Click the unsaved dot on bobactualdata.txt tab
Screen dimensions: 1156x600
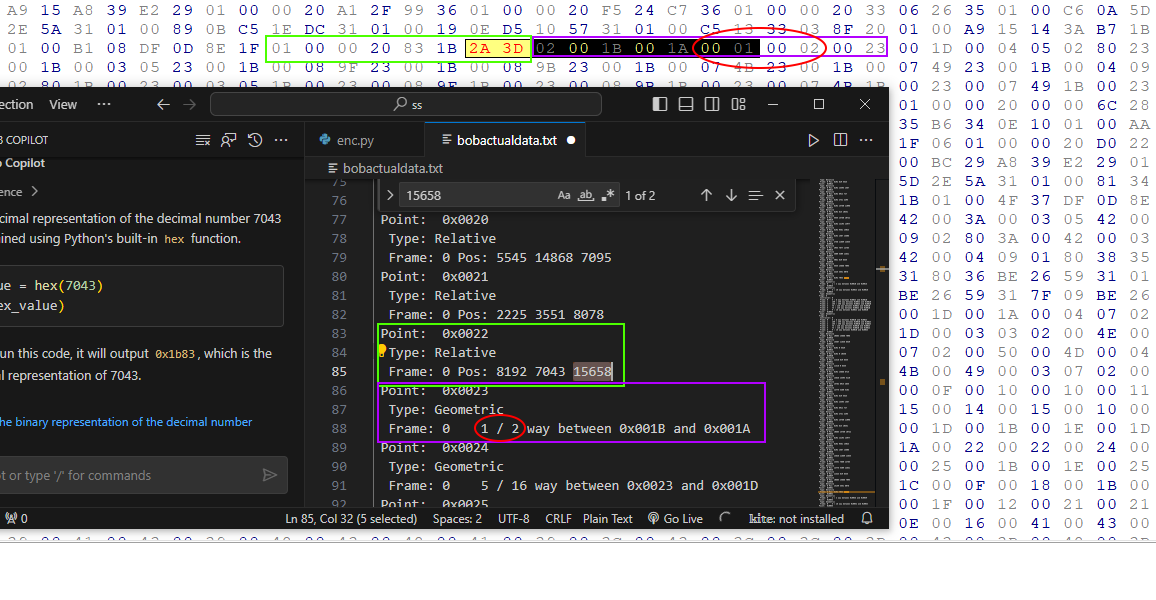tap(571, 140)
